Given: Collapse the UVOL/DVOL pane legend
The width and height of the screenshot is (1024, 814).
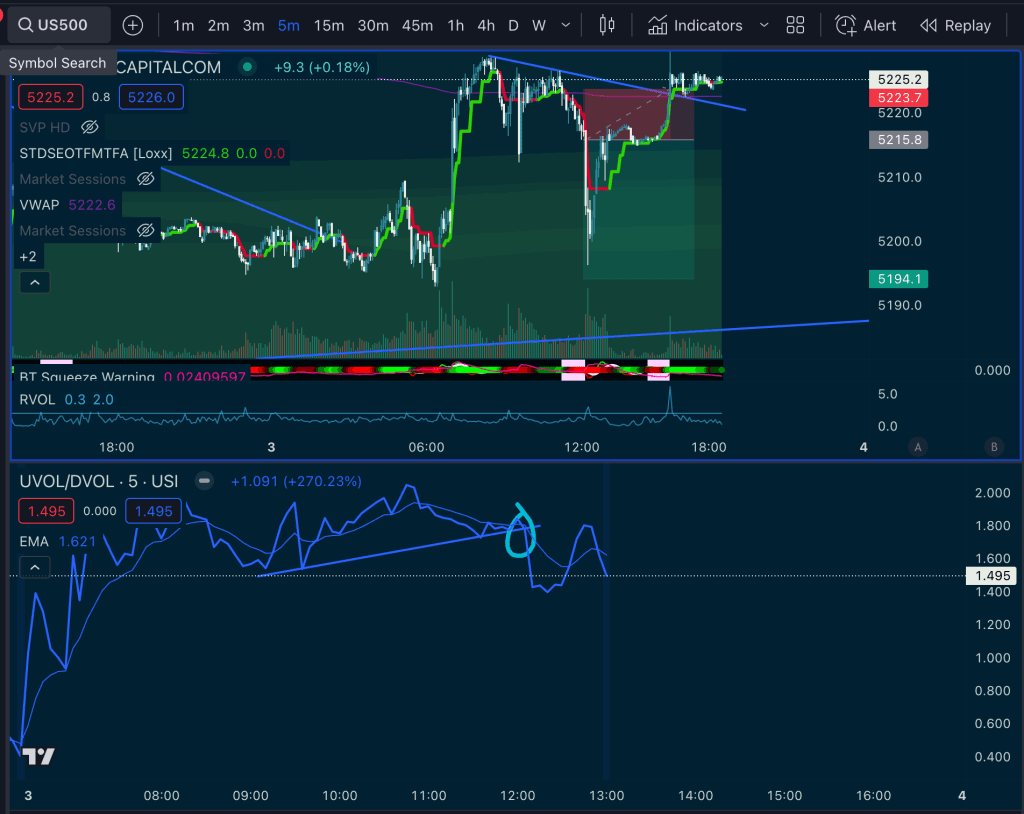Looking at the screenshot, I should (x=34, y=568).
